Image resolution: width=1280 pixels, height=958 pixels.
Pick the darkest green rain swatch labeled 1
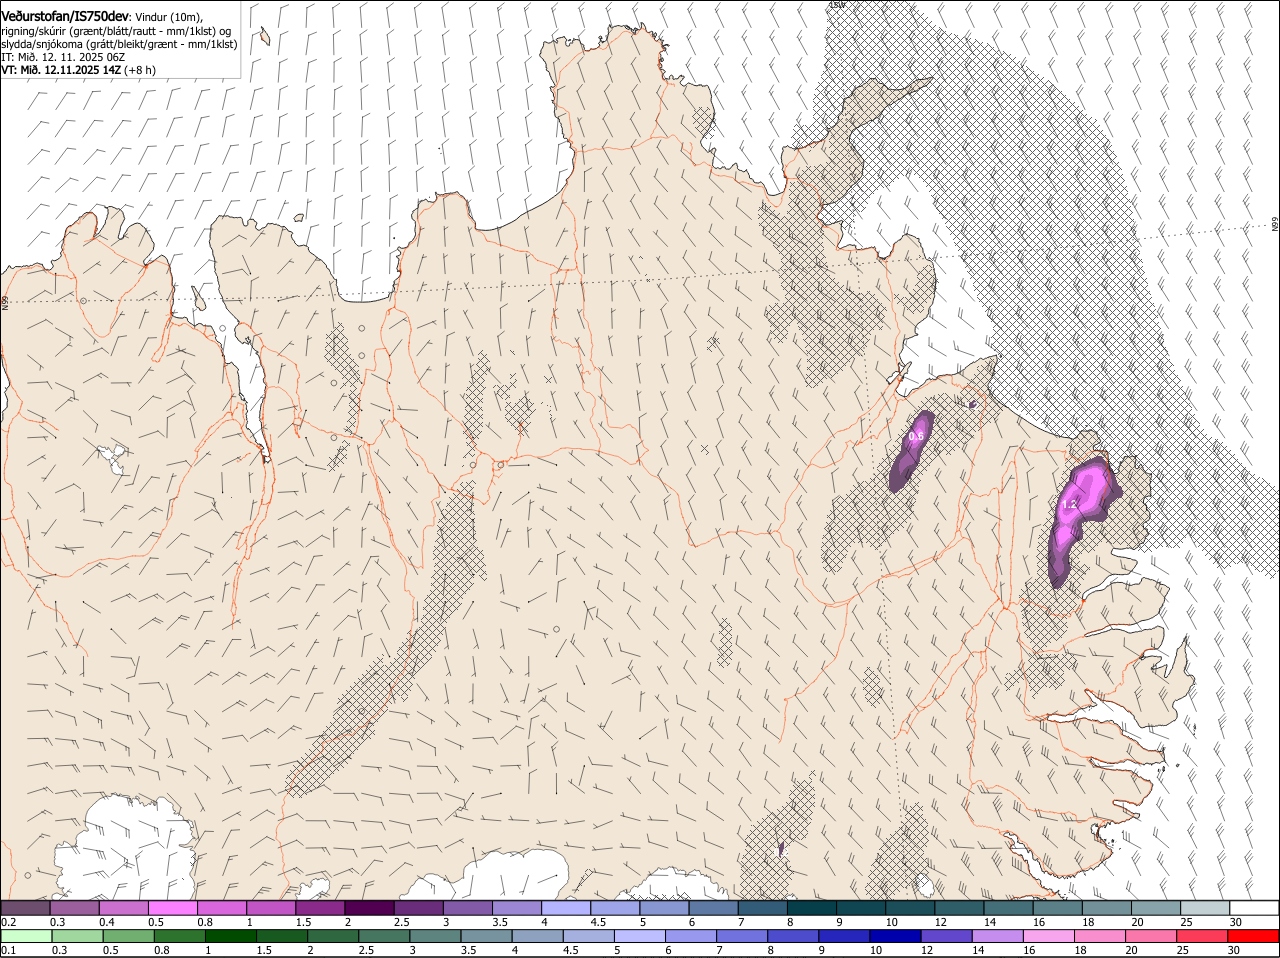230,936
